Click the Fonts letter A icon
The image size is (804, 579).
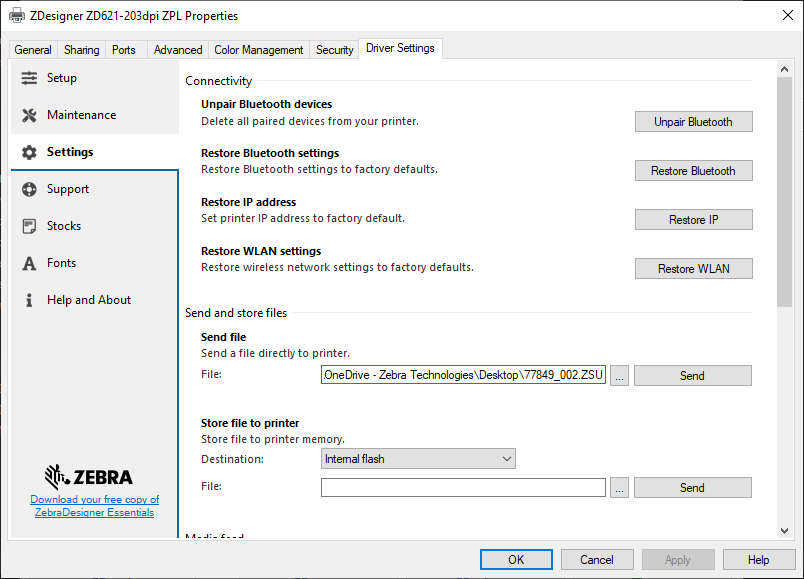coord(29,263)
